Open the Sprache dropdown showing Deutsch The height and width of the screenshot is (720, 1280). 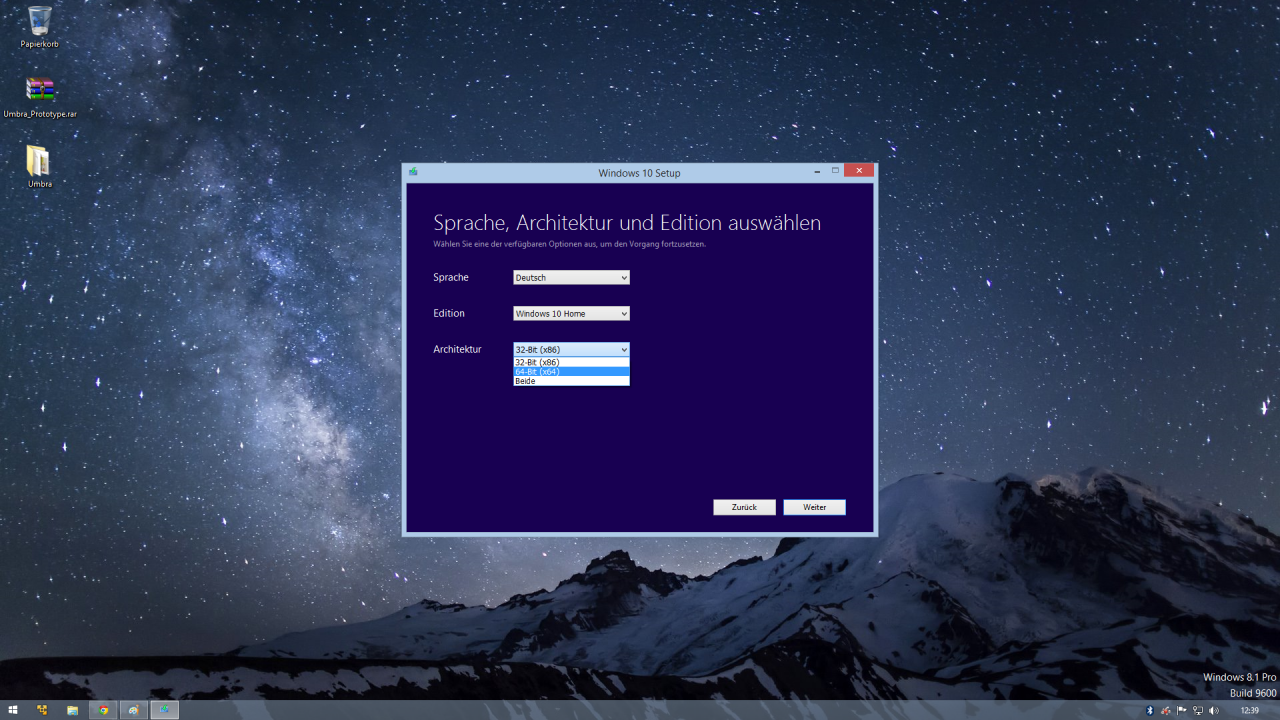pyautogui.click(x=571, y=277)
